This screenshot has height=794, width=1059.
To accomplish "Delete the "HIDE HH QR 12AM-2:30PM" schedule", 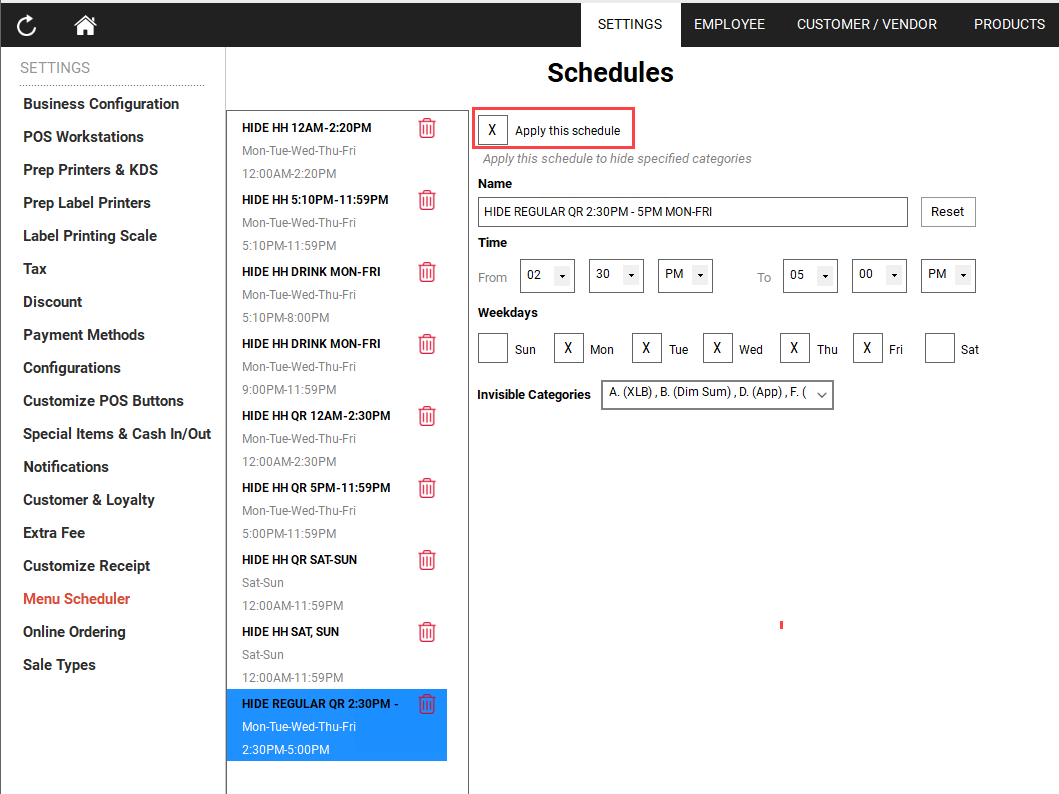I will click(427, 416).
